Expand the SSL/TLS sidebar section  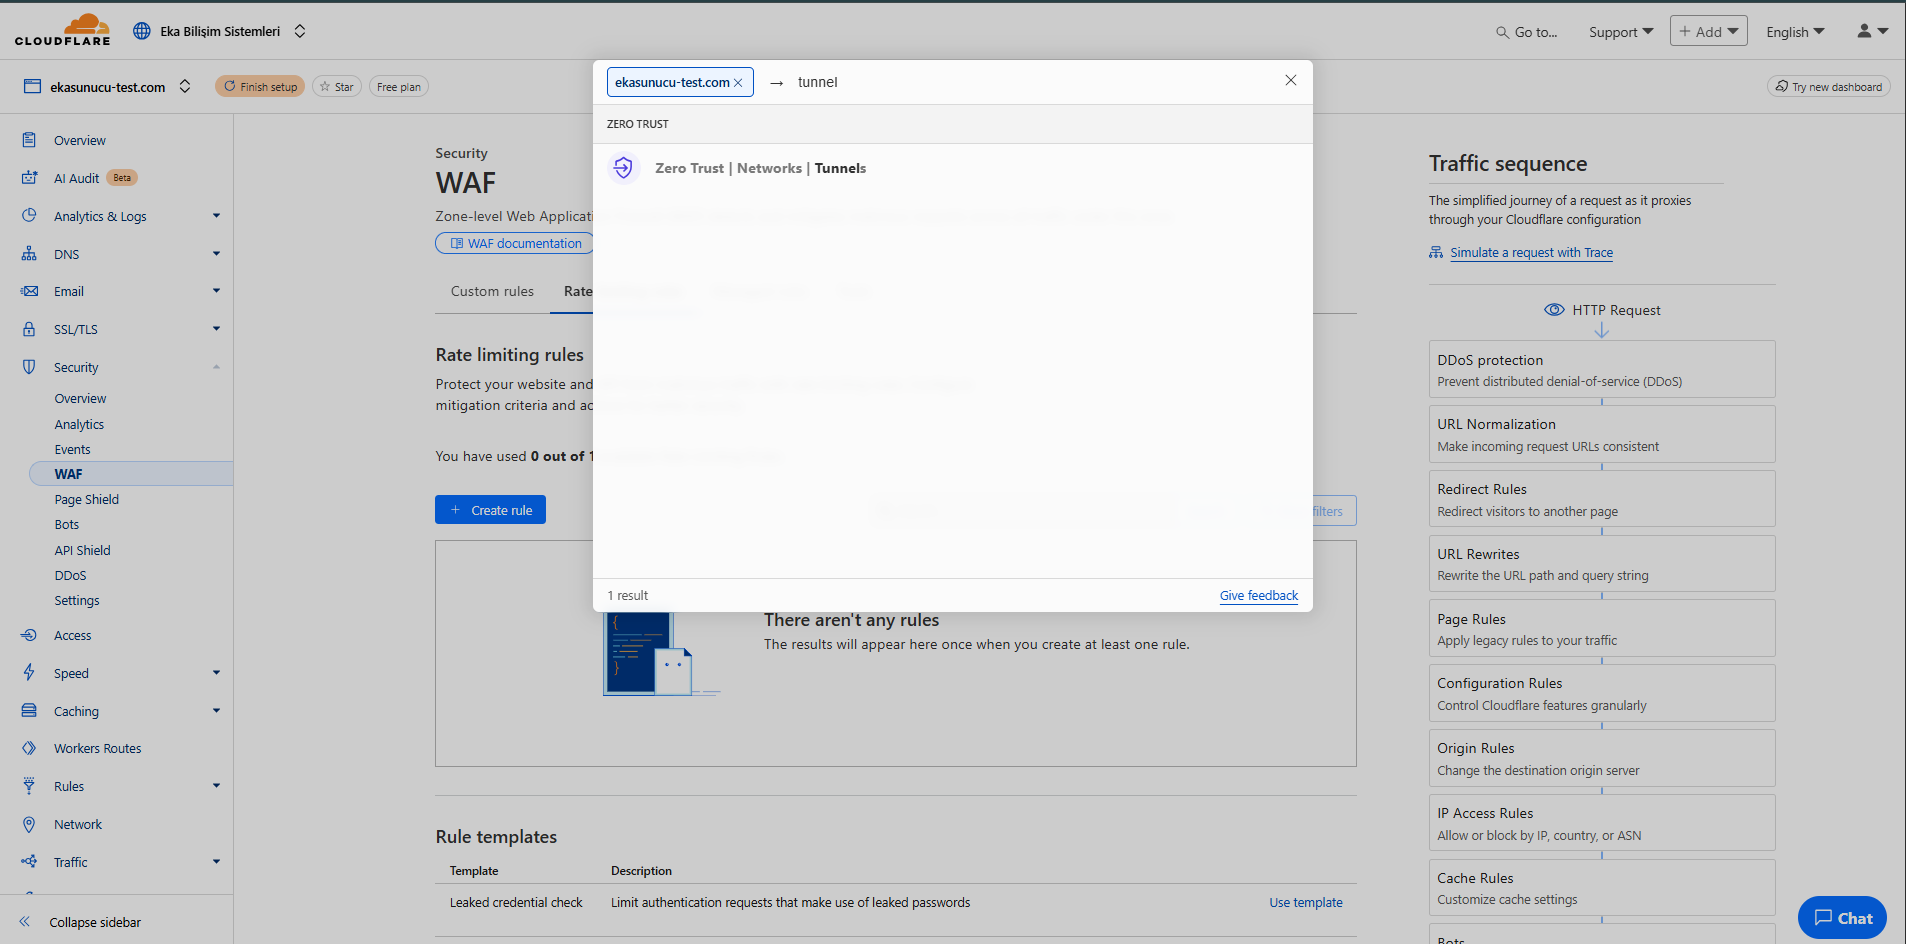216,329
